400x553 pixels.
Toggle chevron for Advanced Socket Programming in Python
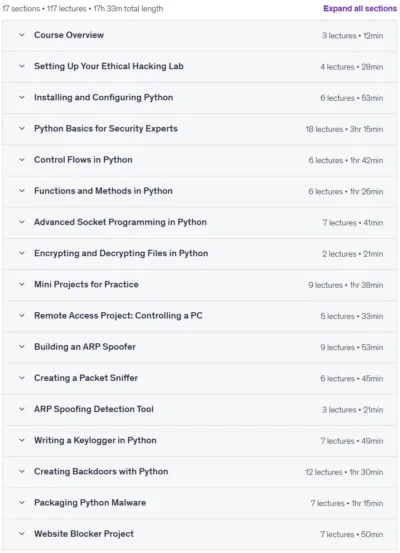22,222
